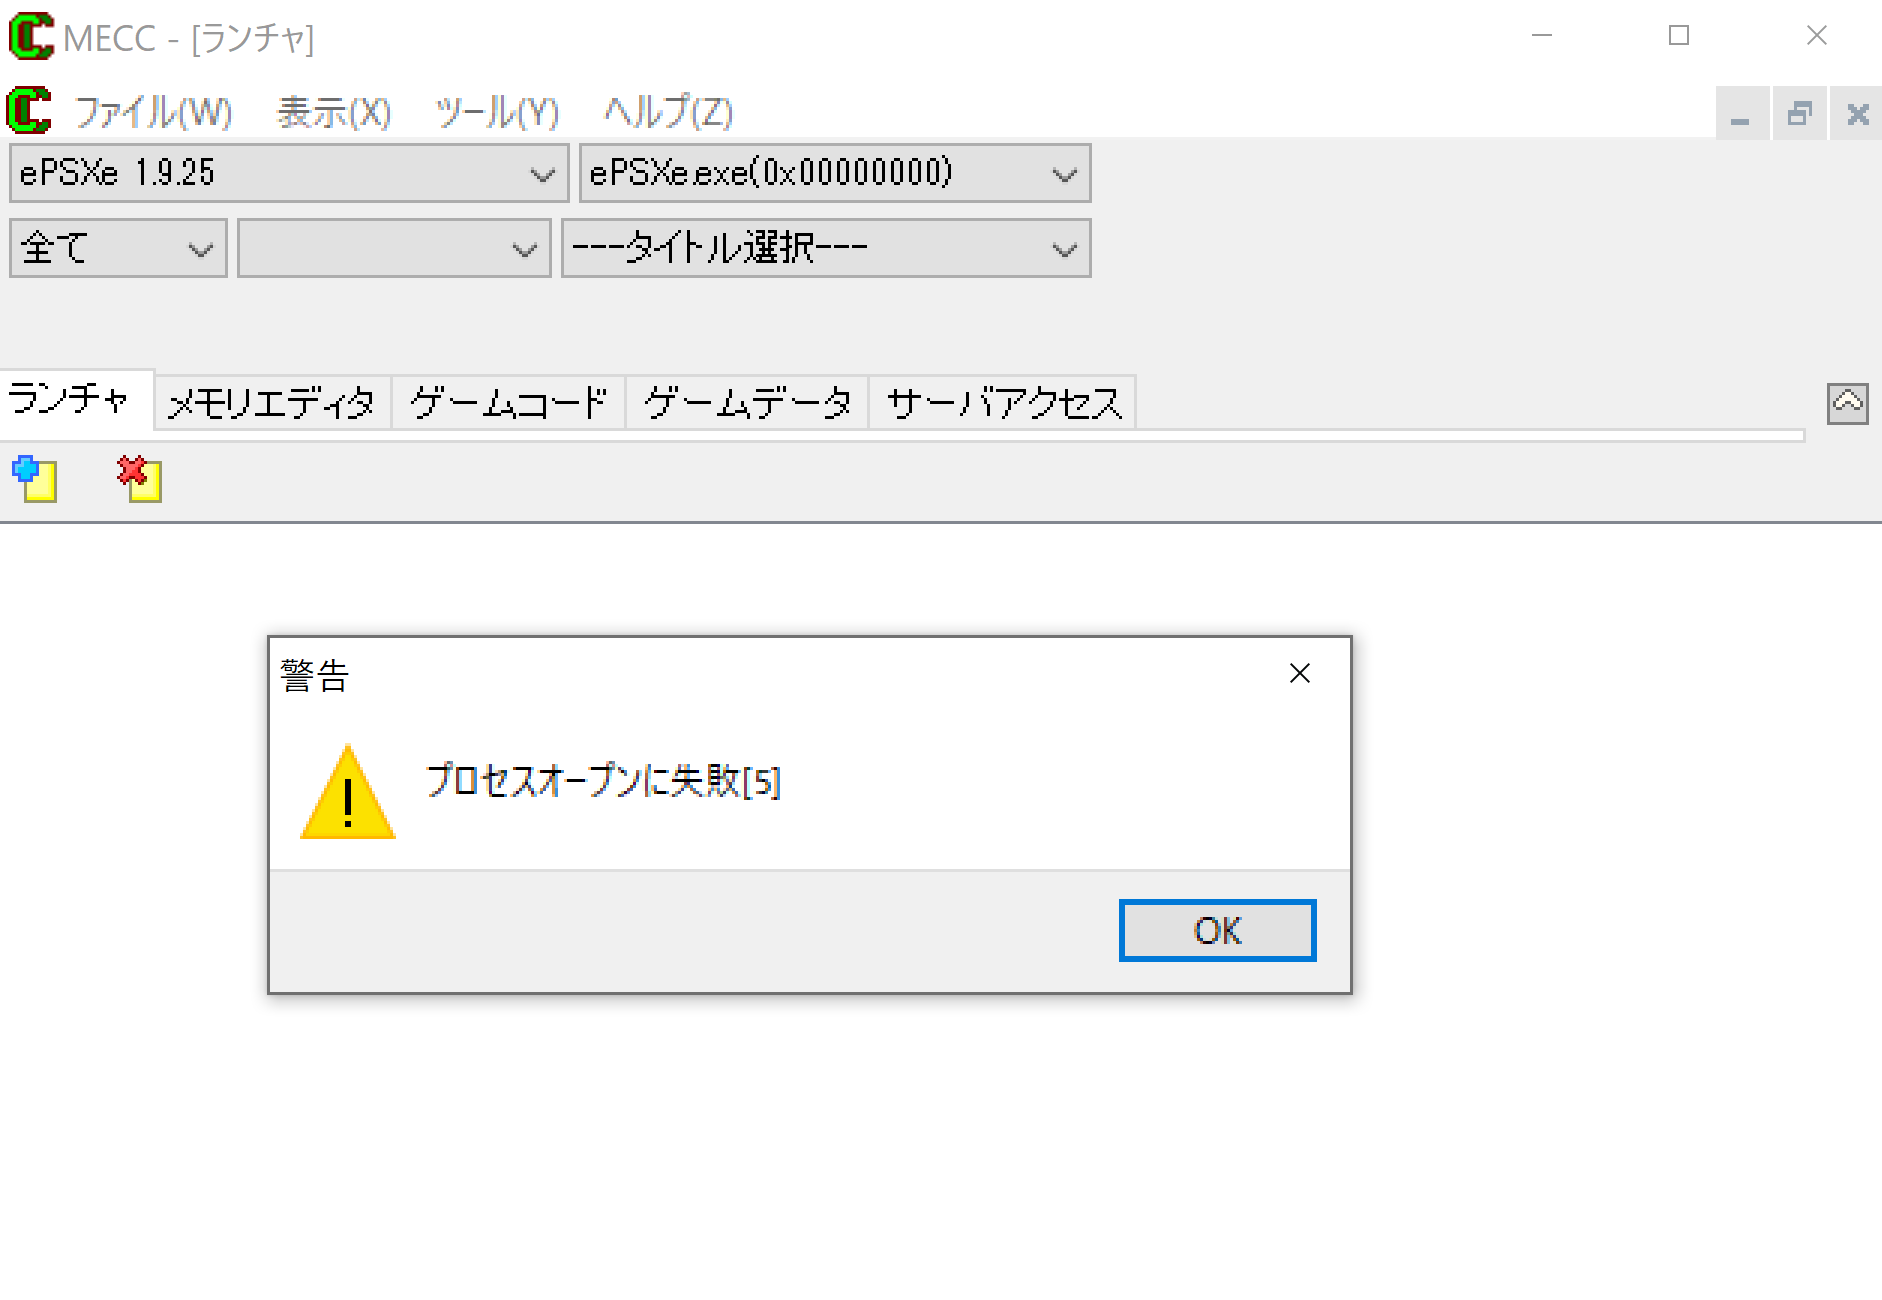Click the MECC logo in the title bar

[31, 37]
